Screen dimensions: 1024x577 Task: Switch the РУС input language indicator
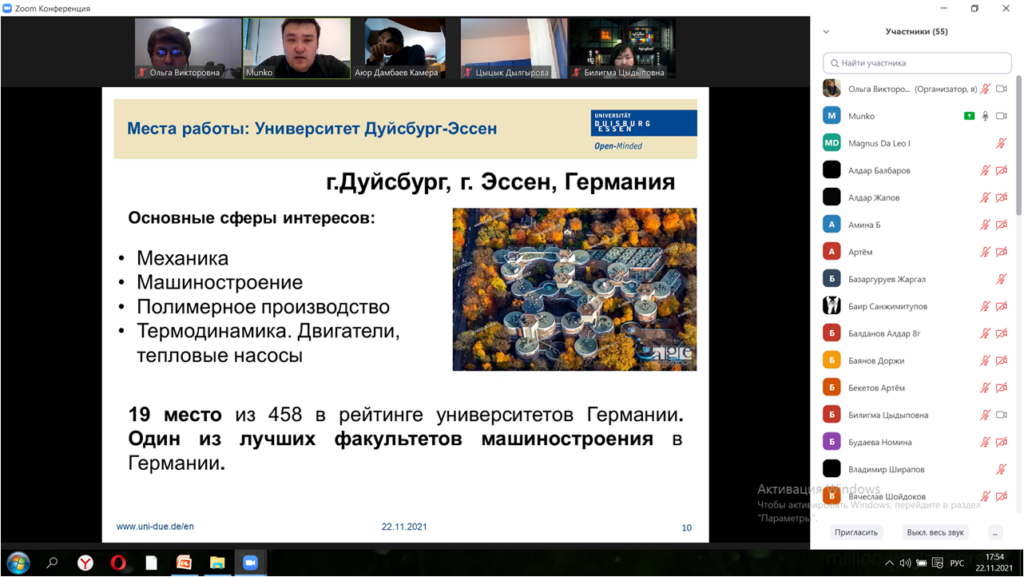pos(957,563)
